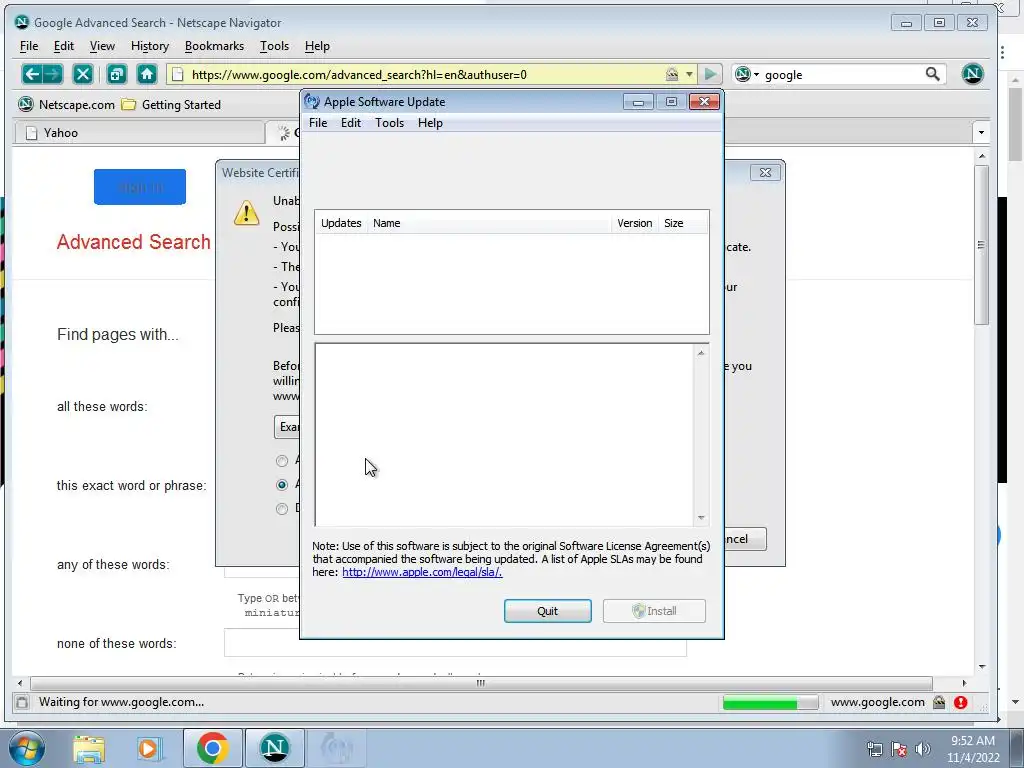
Task: Select the first radio button in the certificate dialog
Action: [281, 461]
